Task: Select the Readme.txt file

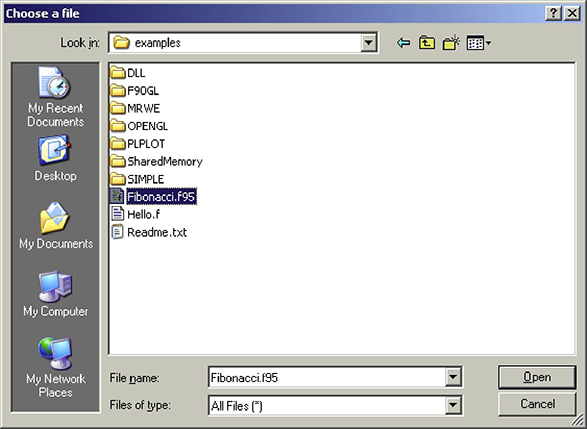Action: click(149, 232)
